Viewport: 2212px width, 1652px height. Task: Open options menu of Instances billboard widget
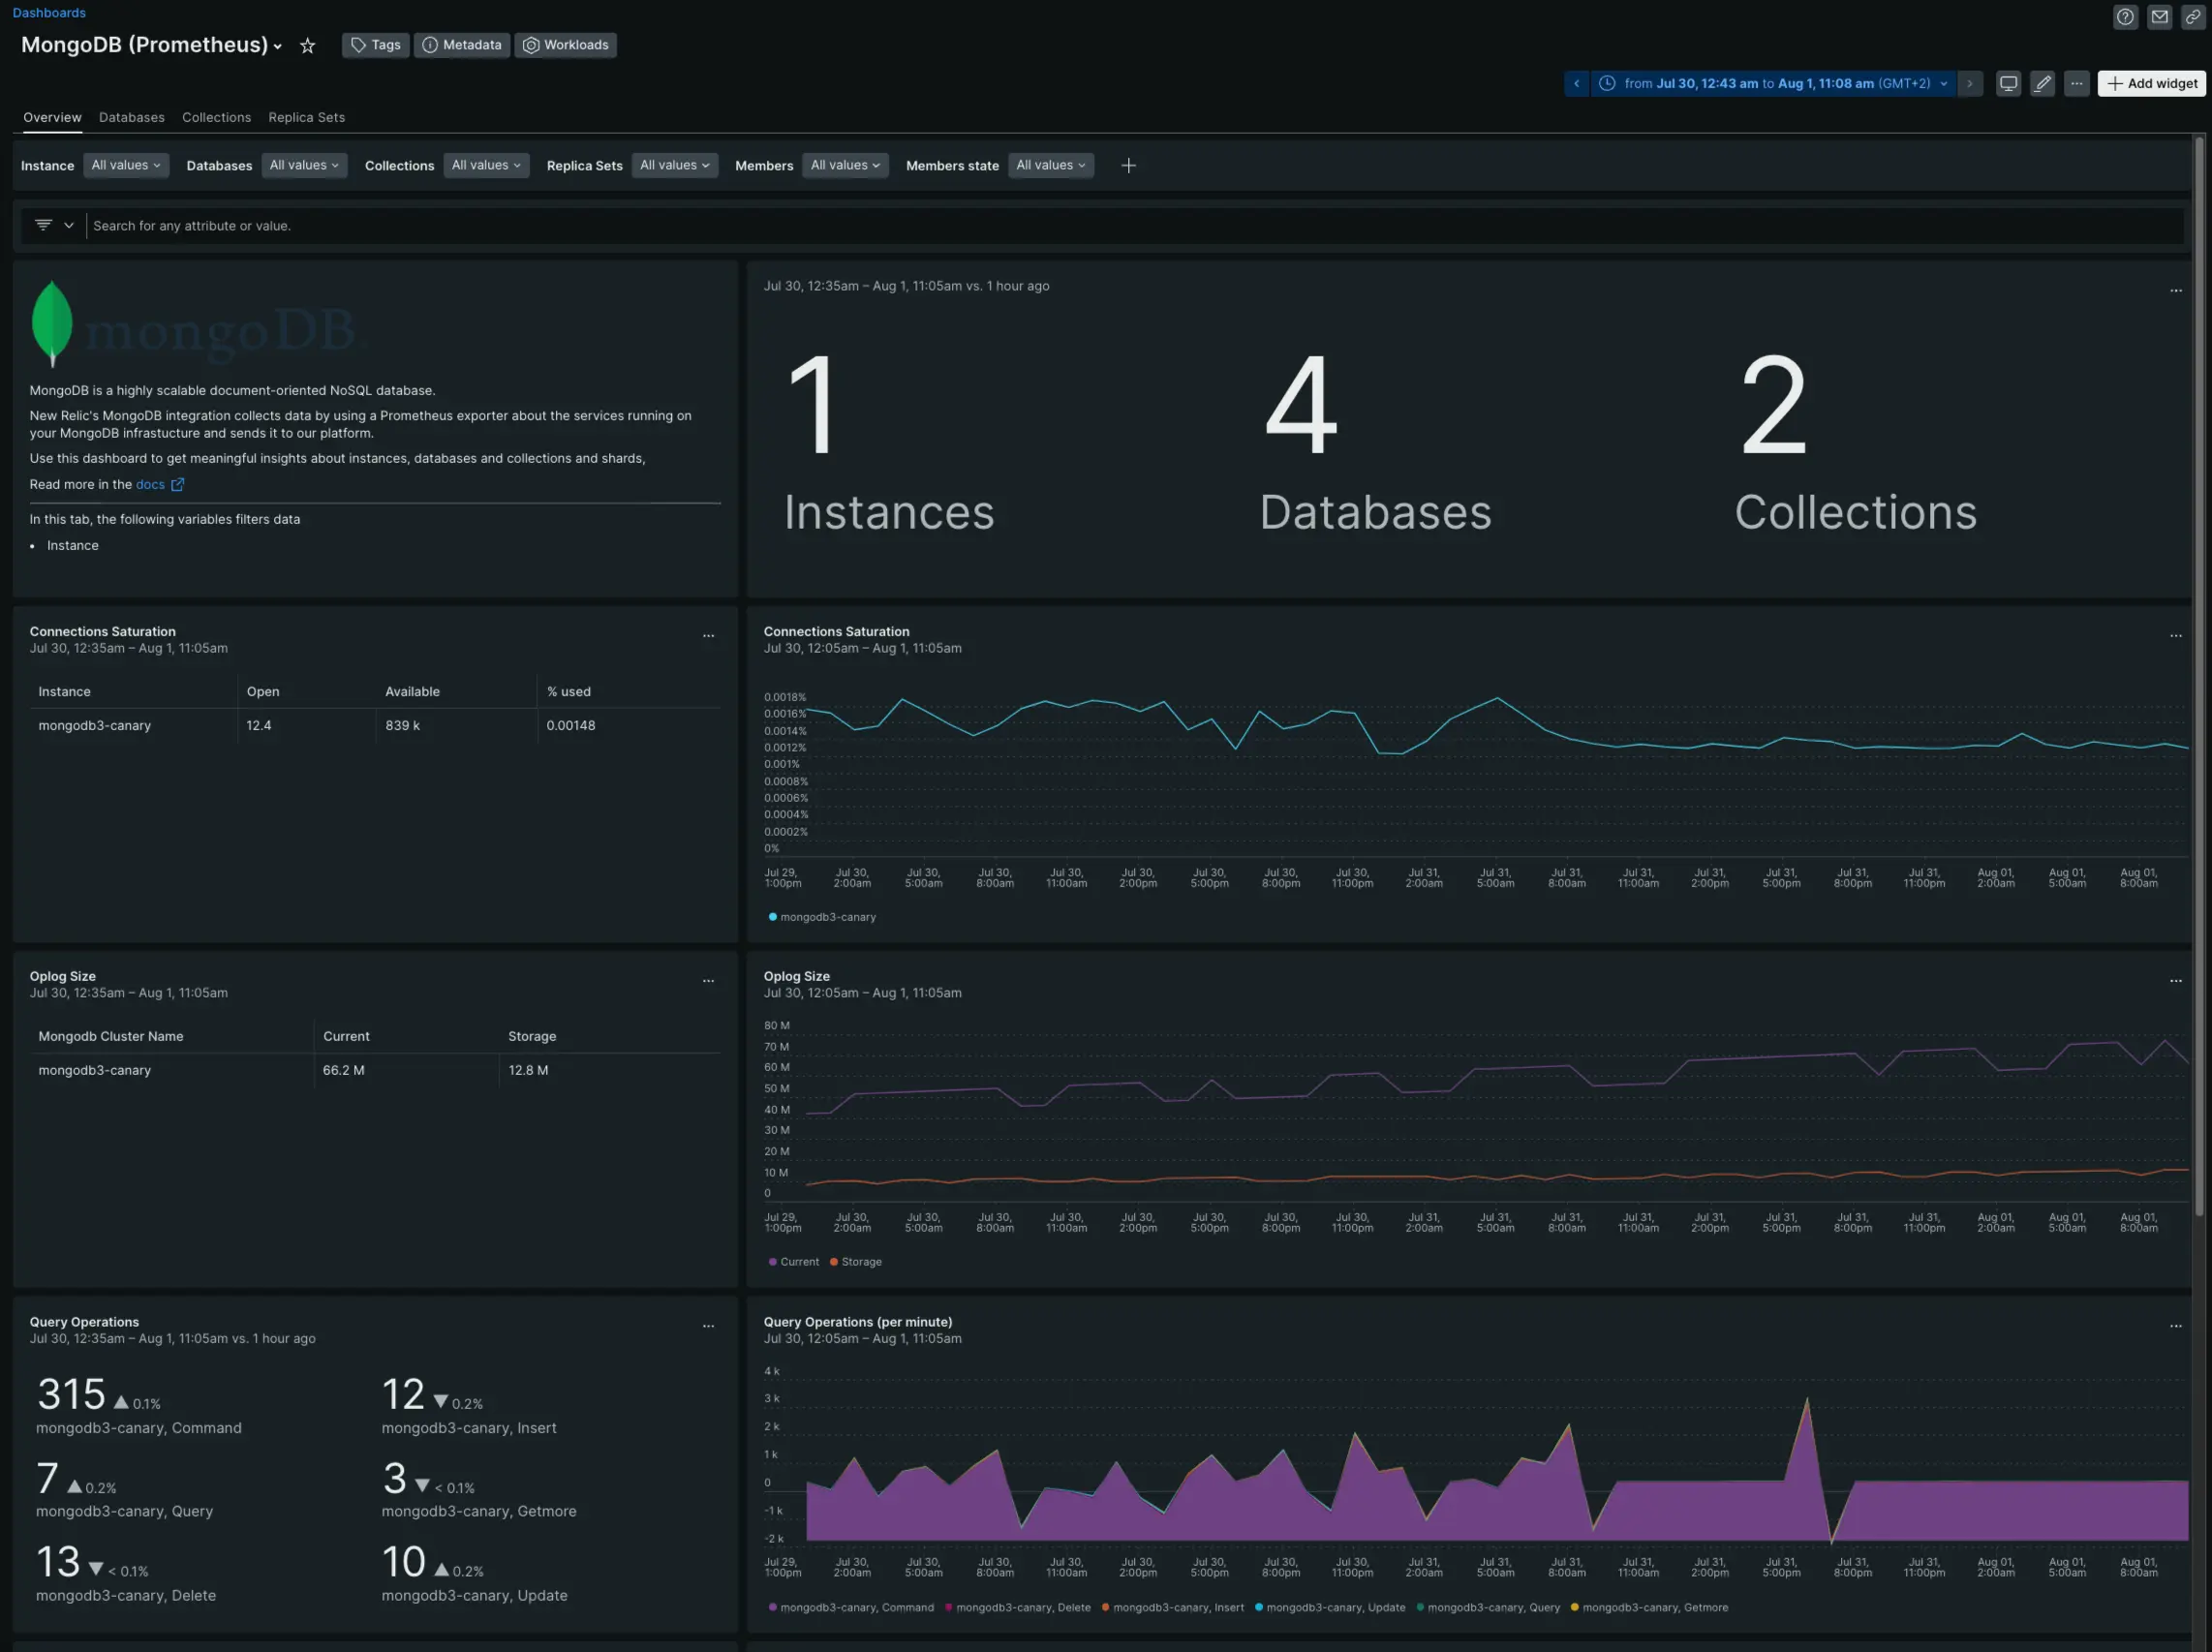[x=2175, y=291]
